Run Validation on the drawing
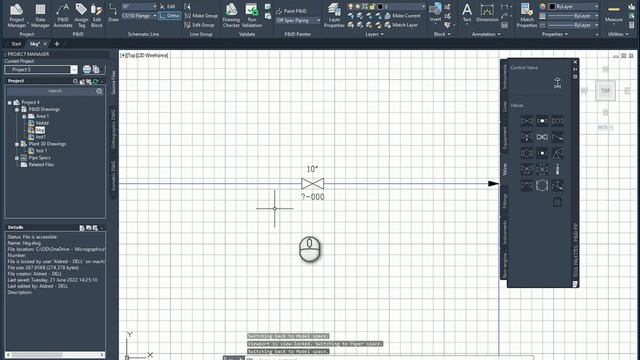Viewport: 640px width, 360px height. pyautogui.click(x=252, y=16)
